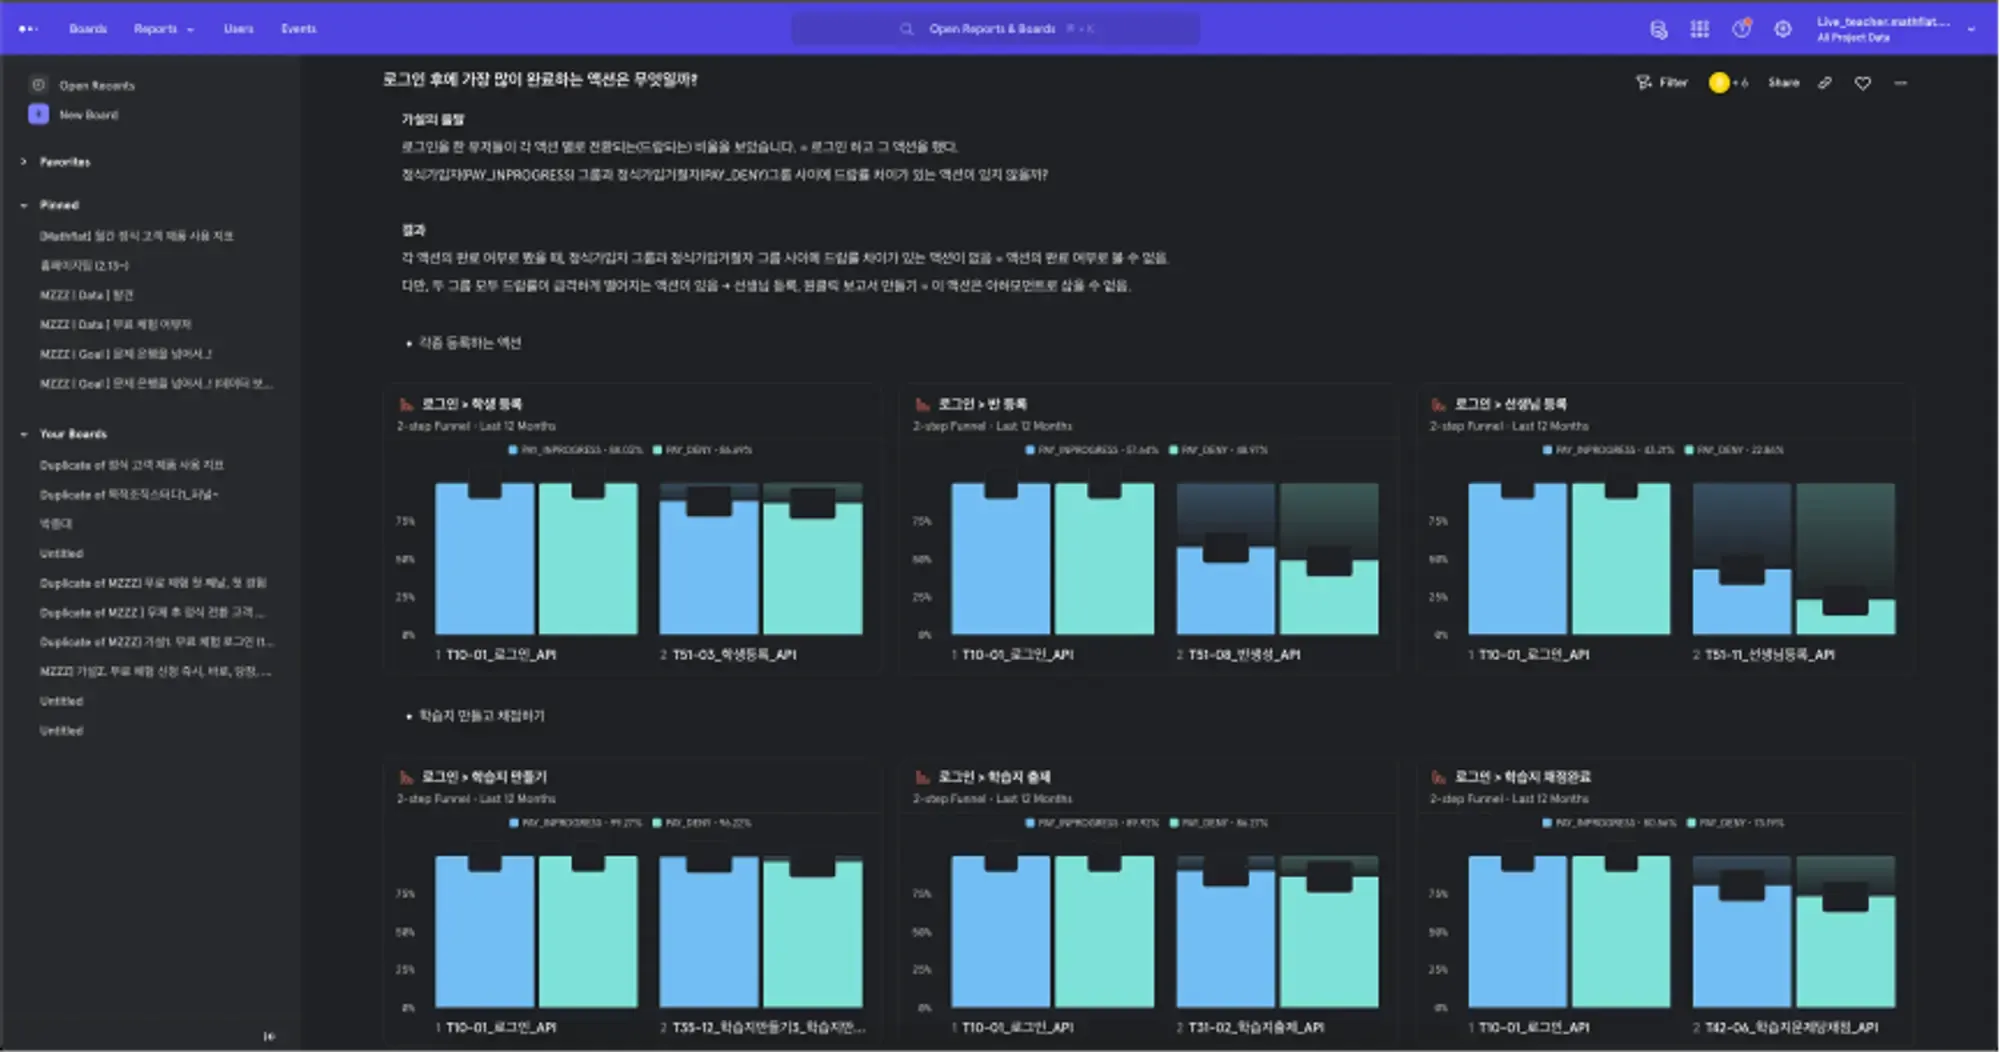The image size is (2000, 1052).
Task: Copy board link using chain icon
Action: coord(1825,83)
